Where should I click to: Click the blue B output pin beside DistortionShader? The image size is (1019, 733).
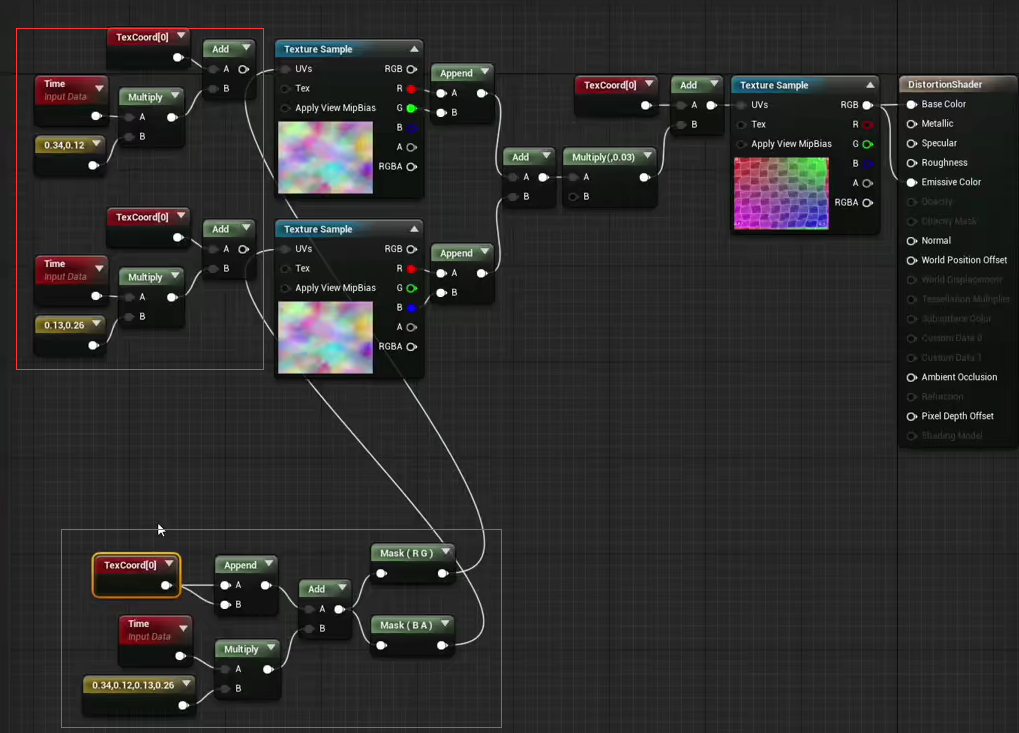[868, 164]
